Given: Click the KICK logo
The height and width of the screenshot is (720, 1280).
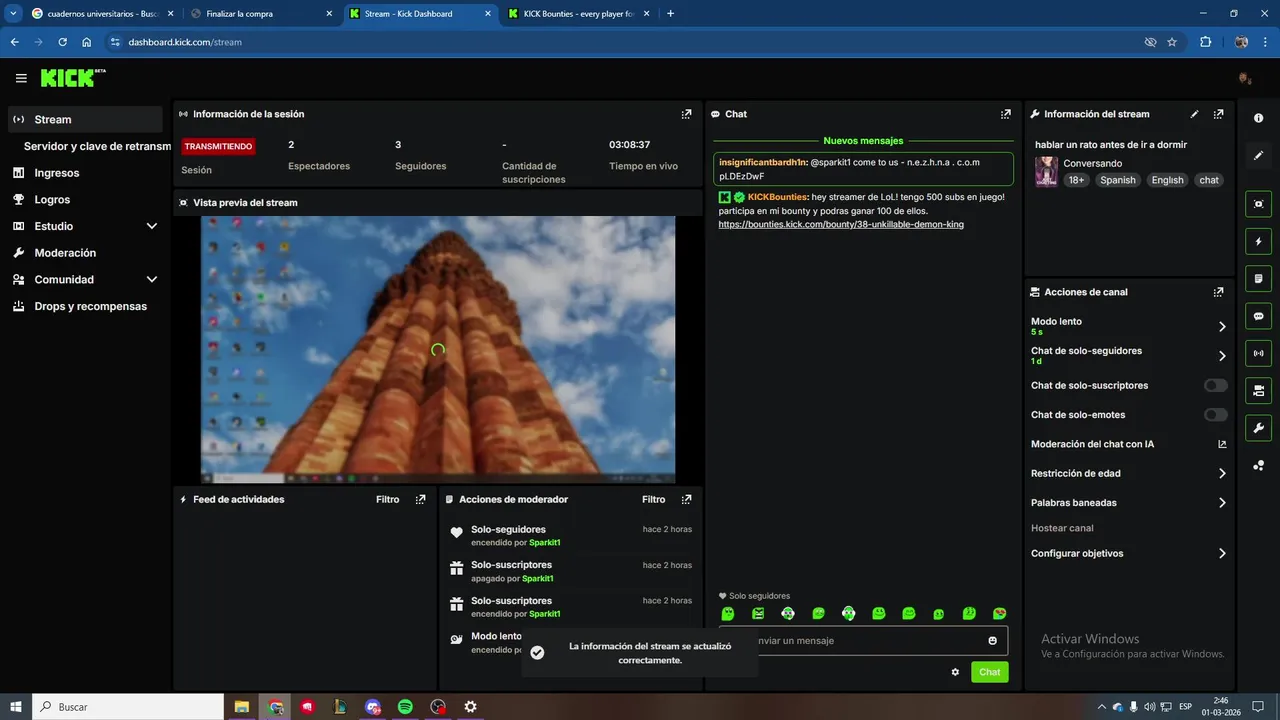Looking at the screenshot, I should [72, 78].
